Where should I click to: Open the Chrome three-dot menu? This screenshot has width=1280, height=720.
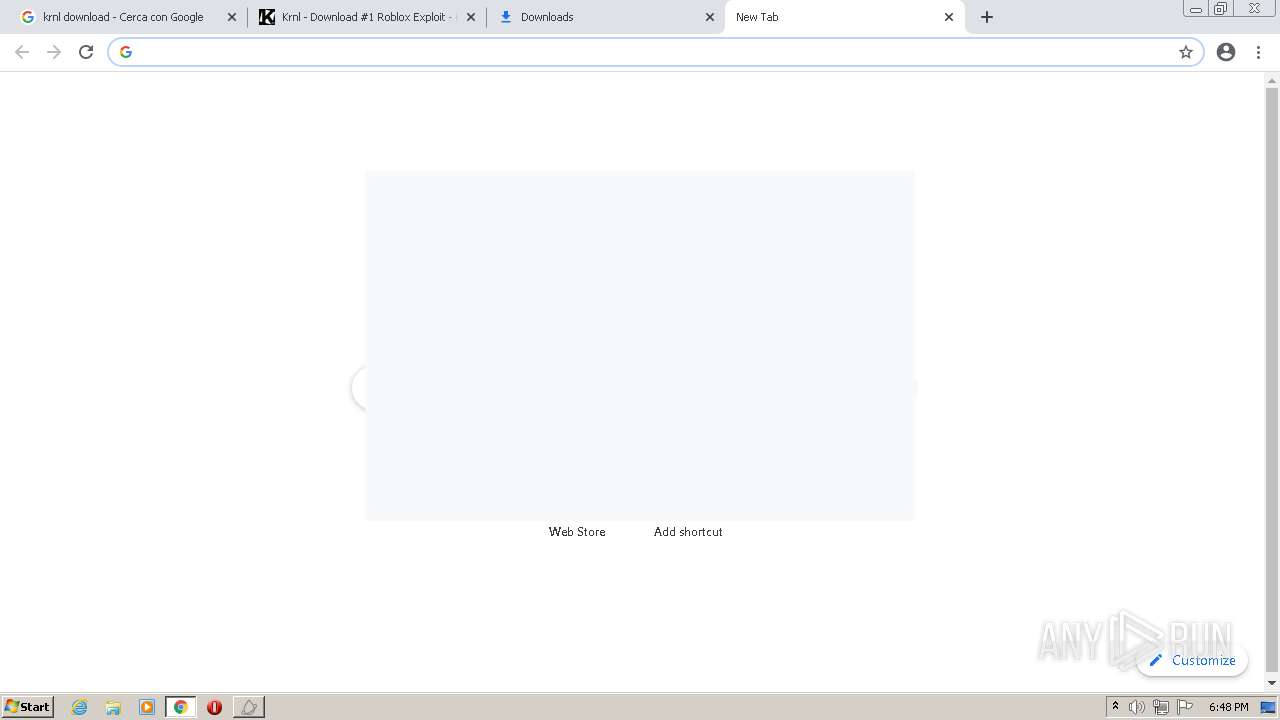coord(1258,52)
